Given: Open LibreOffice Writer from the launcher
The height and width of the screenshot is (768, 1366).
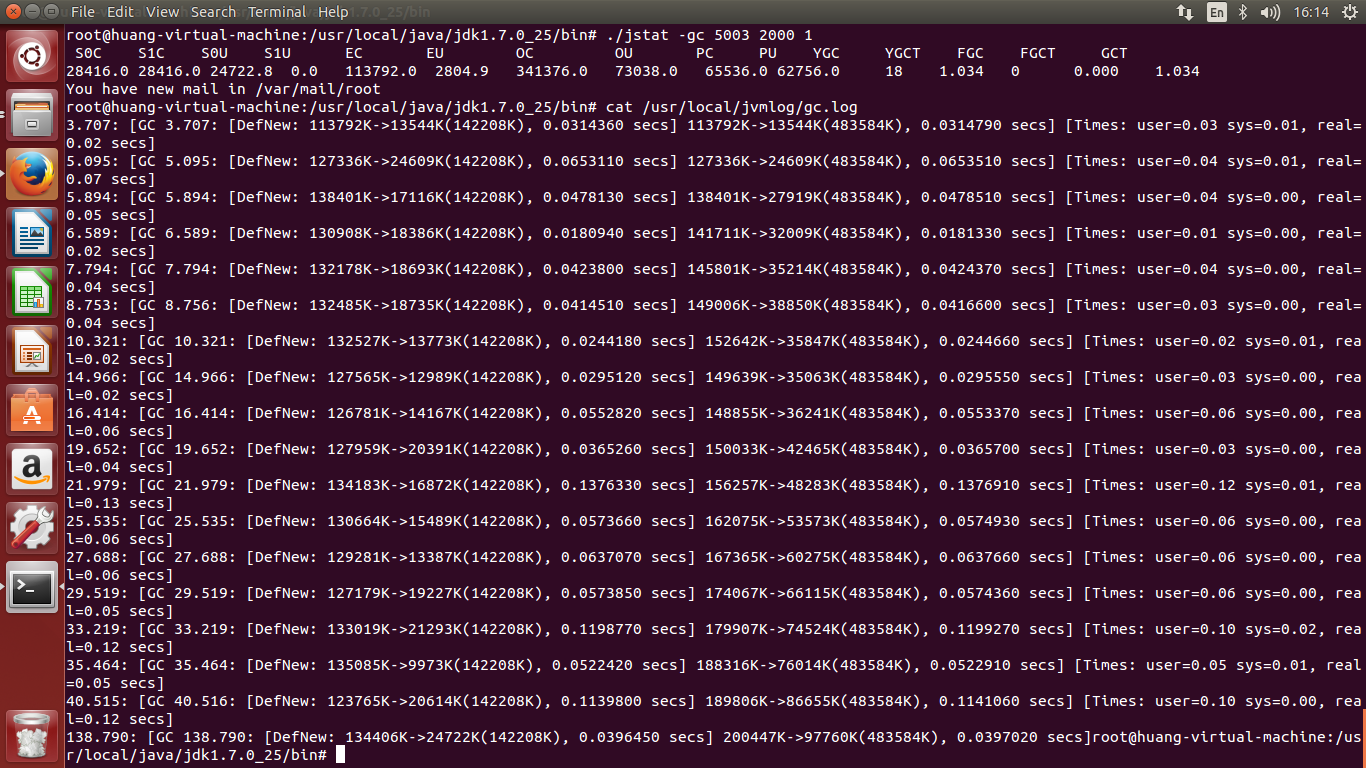Looking at the screenshot, I should point(32,234).
